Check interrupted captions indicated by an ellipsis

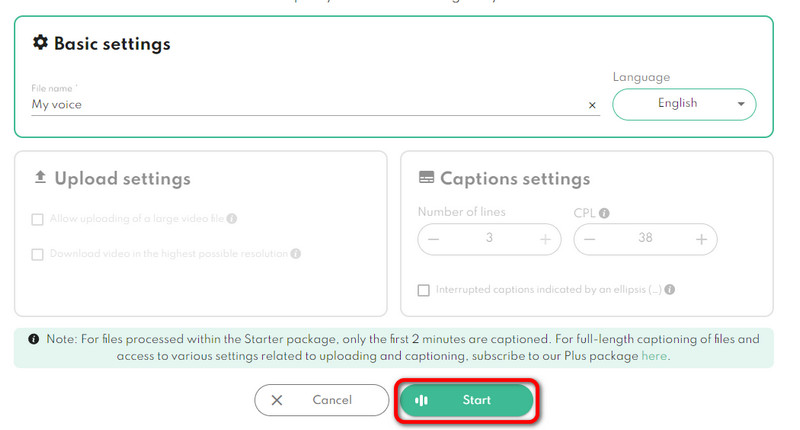click(424, 290)
